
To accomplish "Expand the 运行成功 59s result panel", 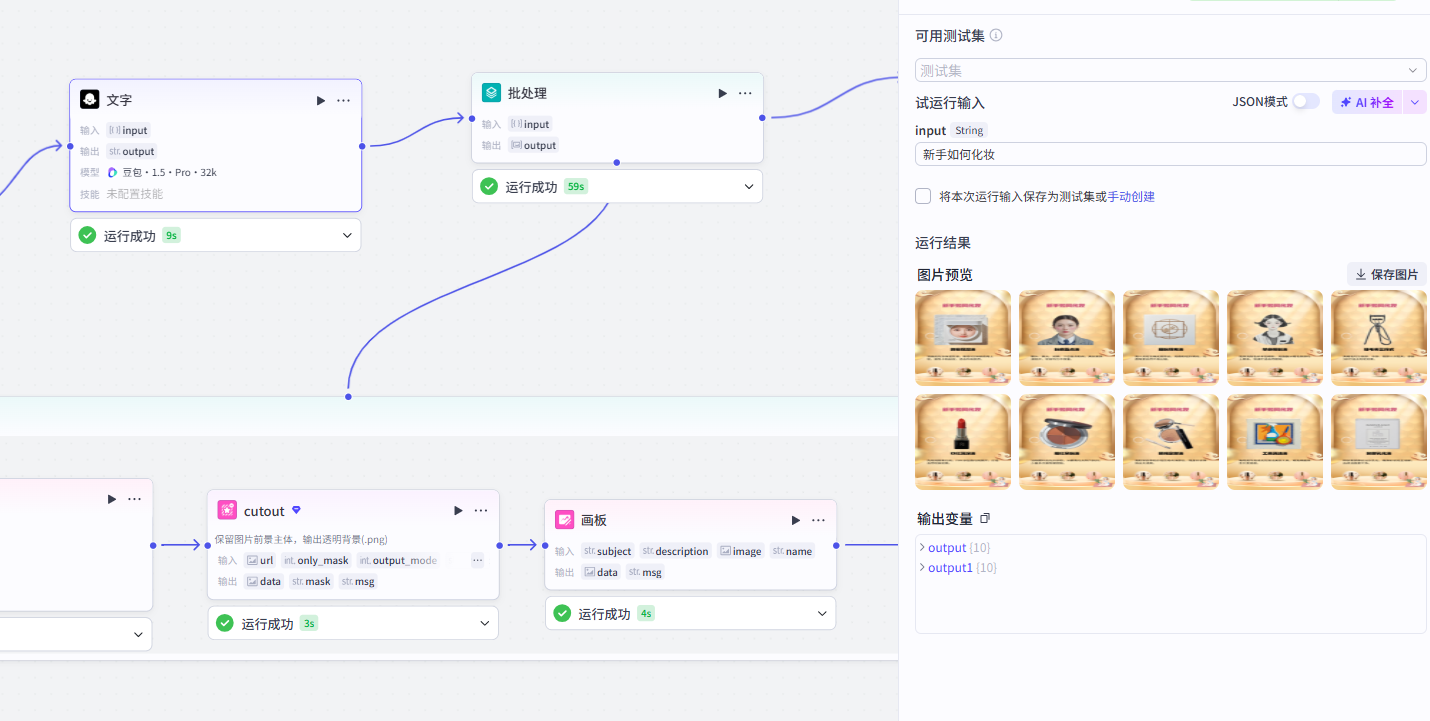I will click(x=748, y=186).
